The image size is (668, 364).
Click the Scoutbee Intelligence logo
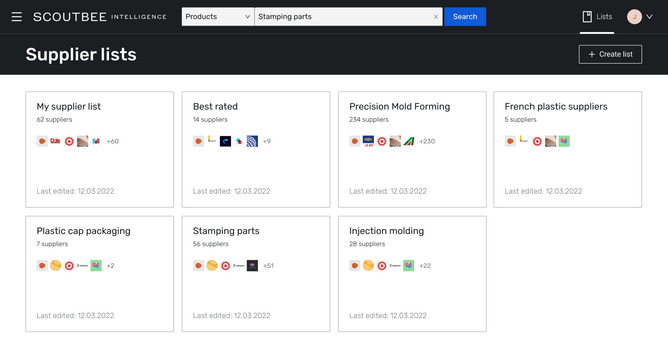[100, 17]
